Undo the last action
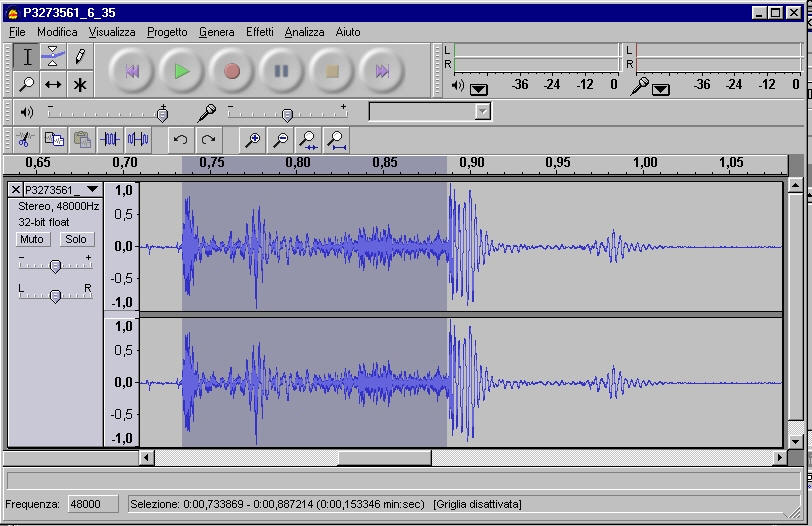The image size is (812, 526). click(180, 139)
